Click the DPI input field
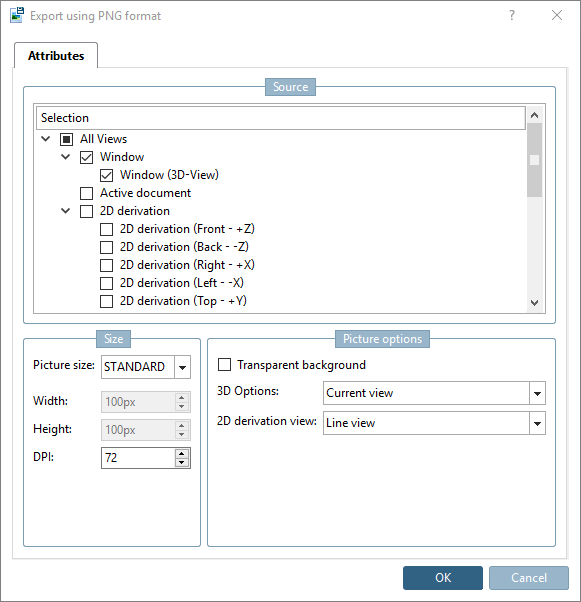The height and width of the screenshot is (602, 581). click(138, 458)
